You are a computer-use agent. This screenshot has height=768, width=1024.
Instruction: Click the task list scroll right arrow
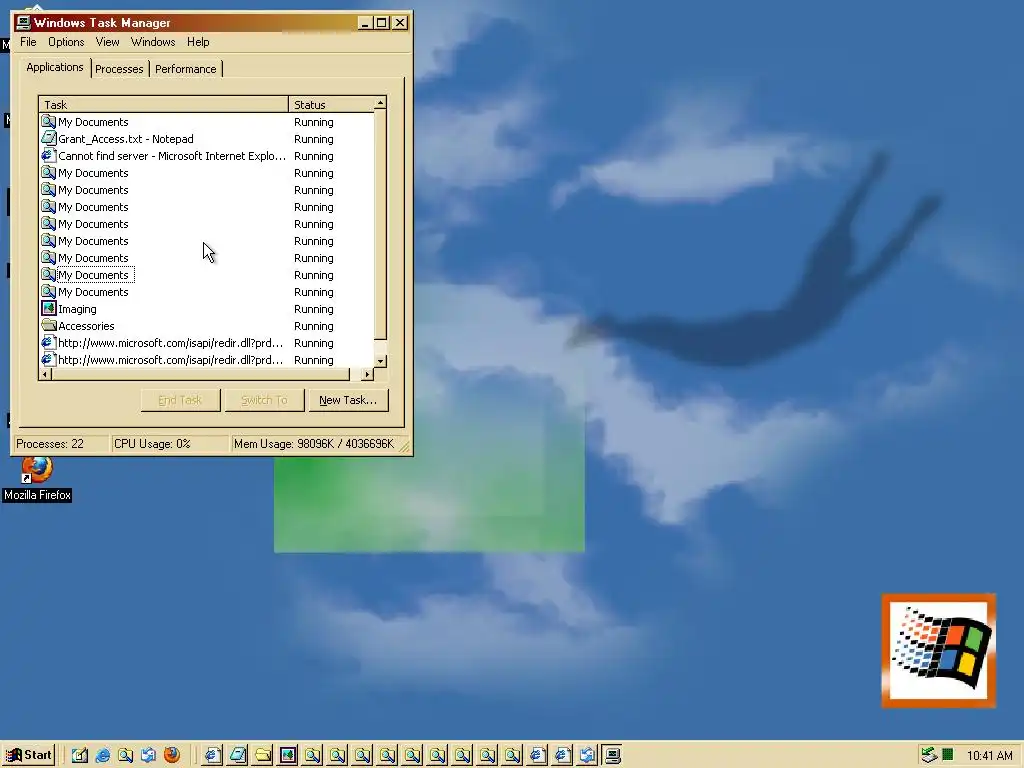[368, 374]
